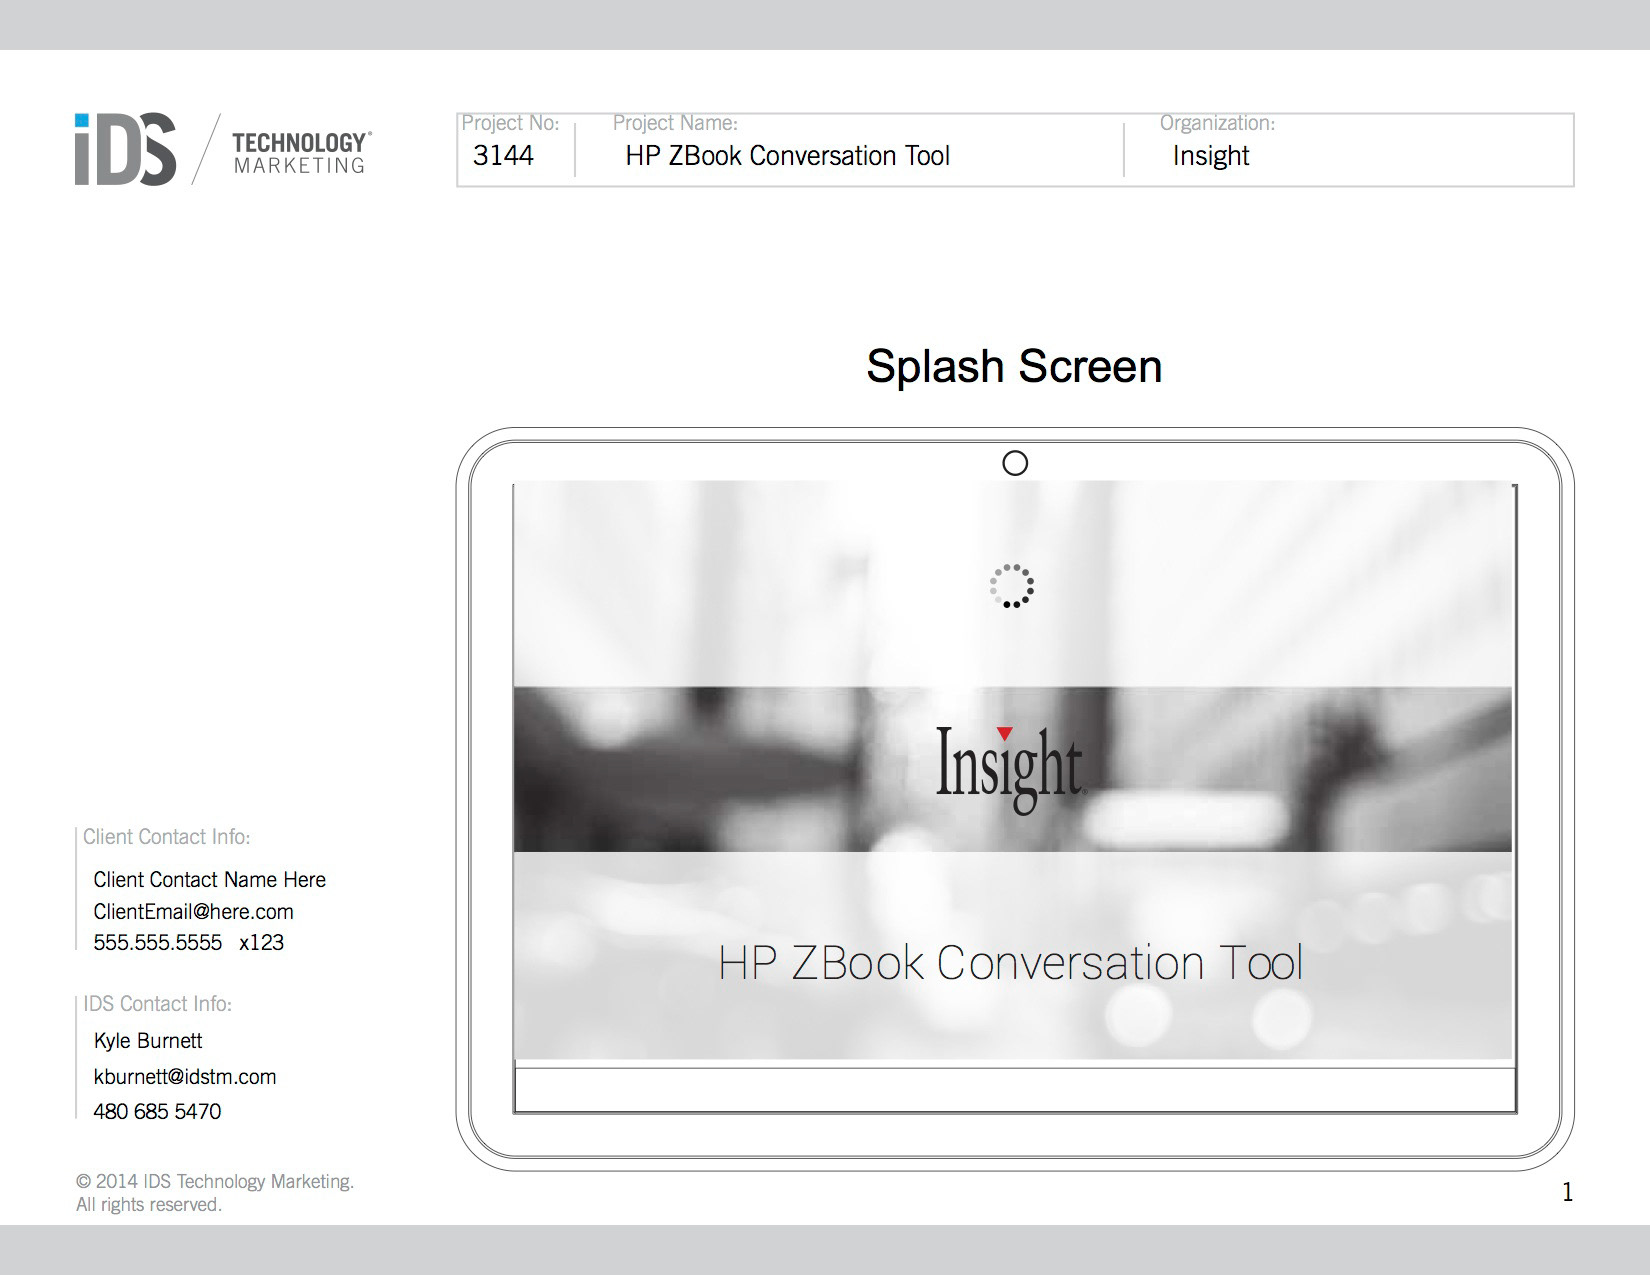The image size is (1650, 1275).
Task: Select the Organization value Insight
Action: (x=1211, y=156)
